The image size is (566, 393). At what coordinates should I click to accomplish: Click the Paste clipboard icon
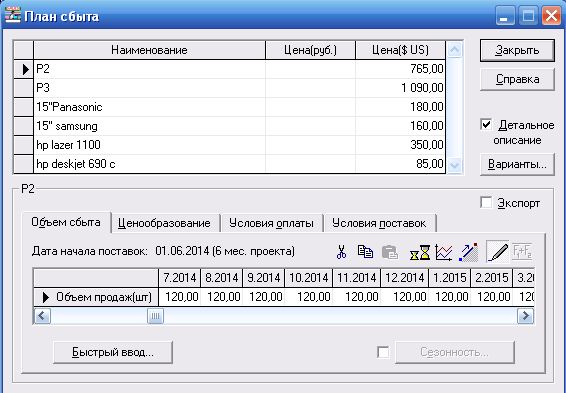[390, 252]
